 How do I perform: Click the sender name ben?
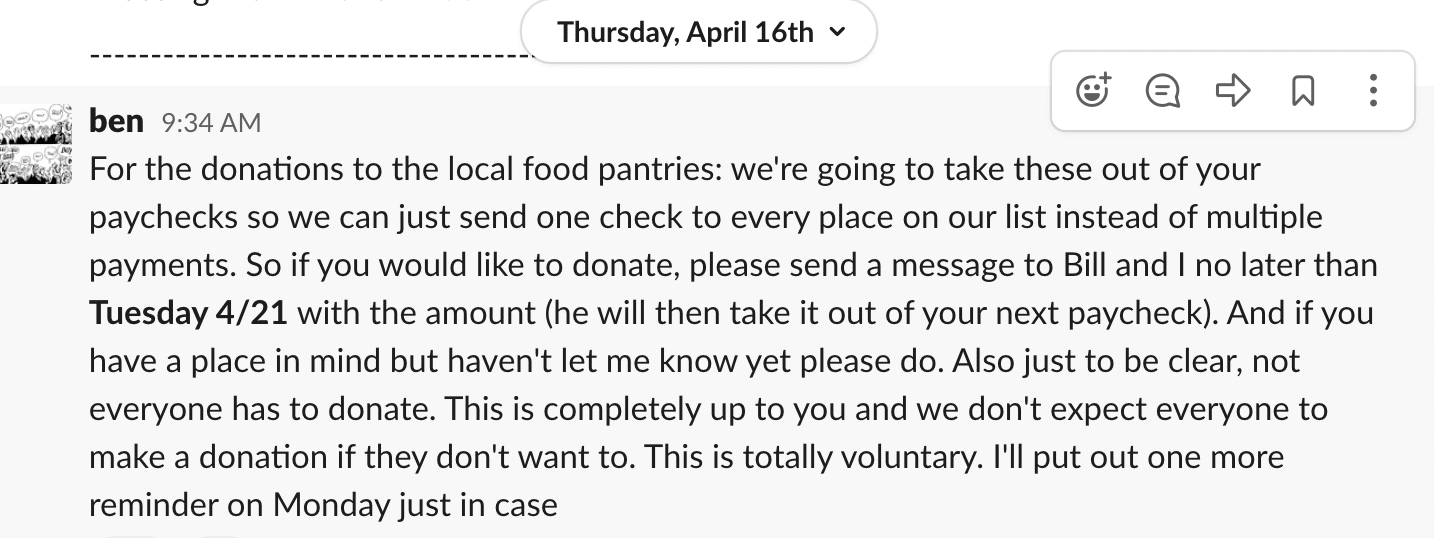tap(116, 121)
